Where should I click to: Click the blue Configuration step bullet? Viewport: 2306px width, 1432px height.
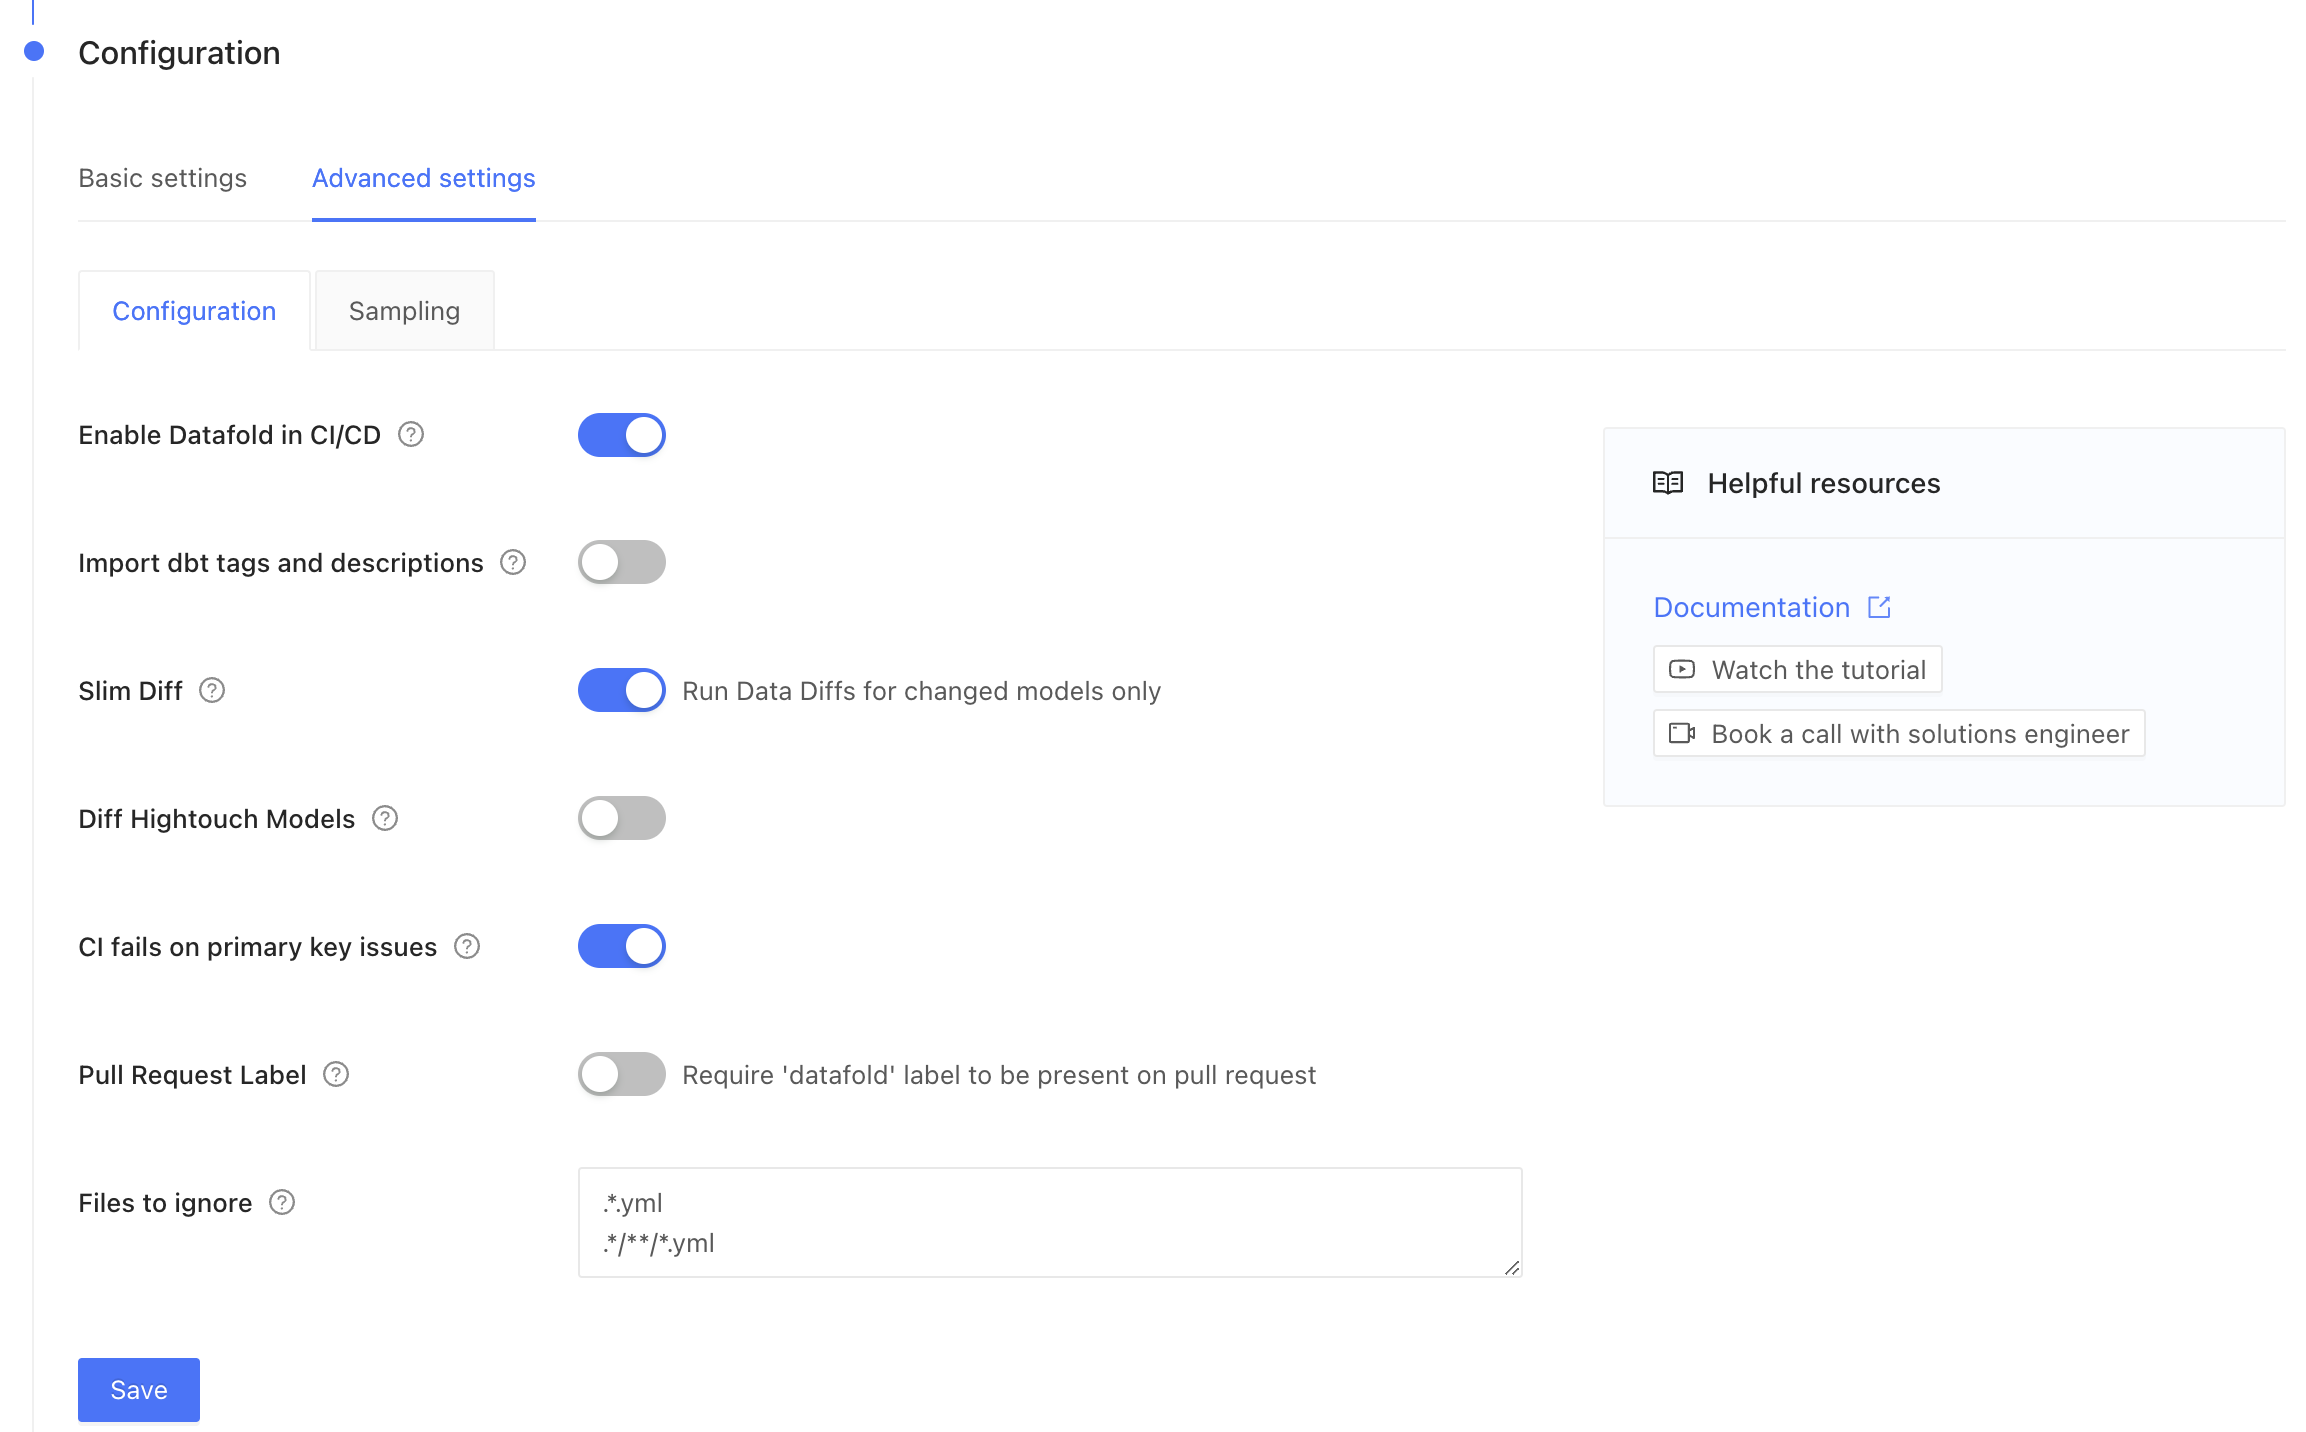(34, 51)
